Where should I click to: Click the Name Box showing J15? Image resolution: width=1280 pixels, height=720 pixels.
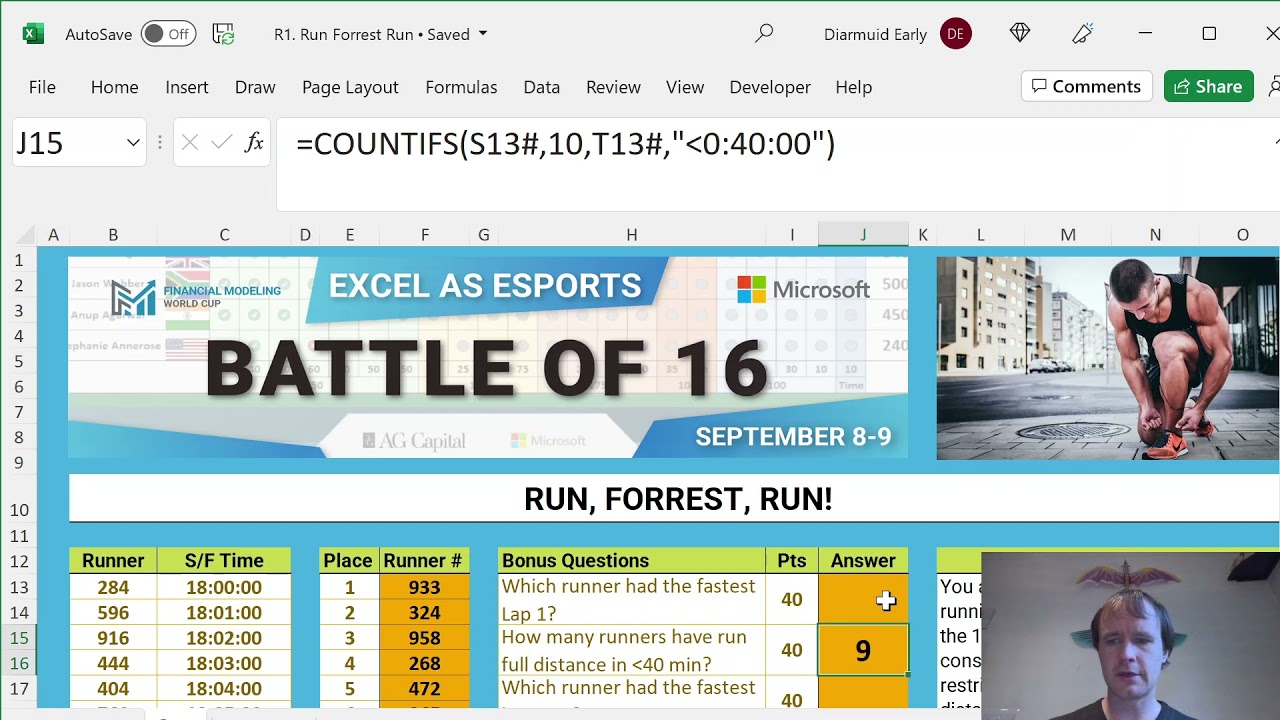[66, 143]
